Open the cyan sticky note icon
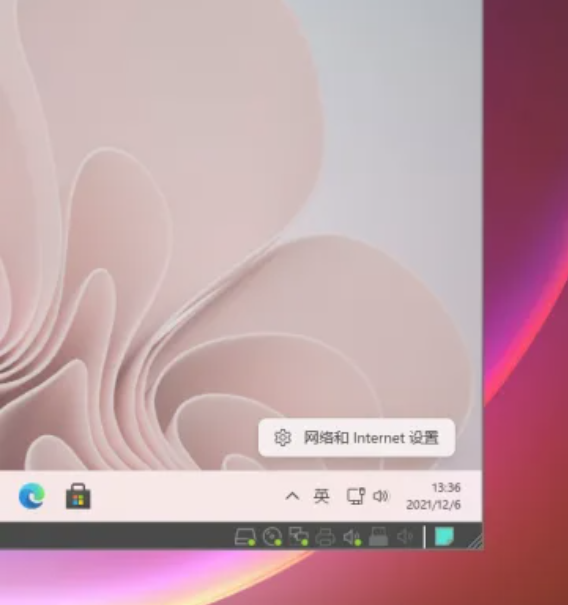 [444, 537]
